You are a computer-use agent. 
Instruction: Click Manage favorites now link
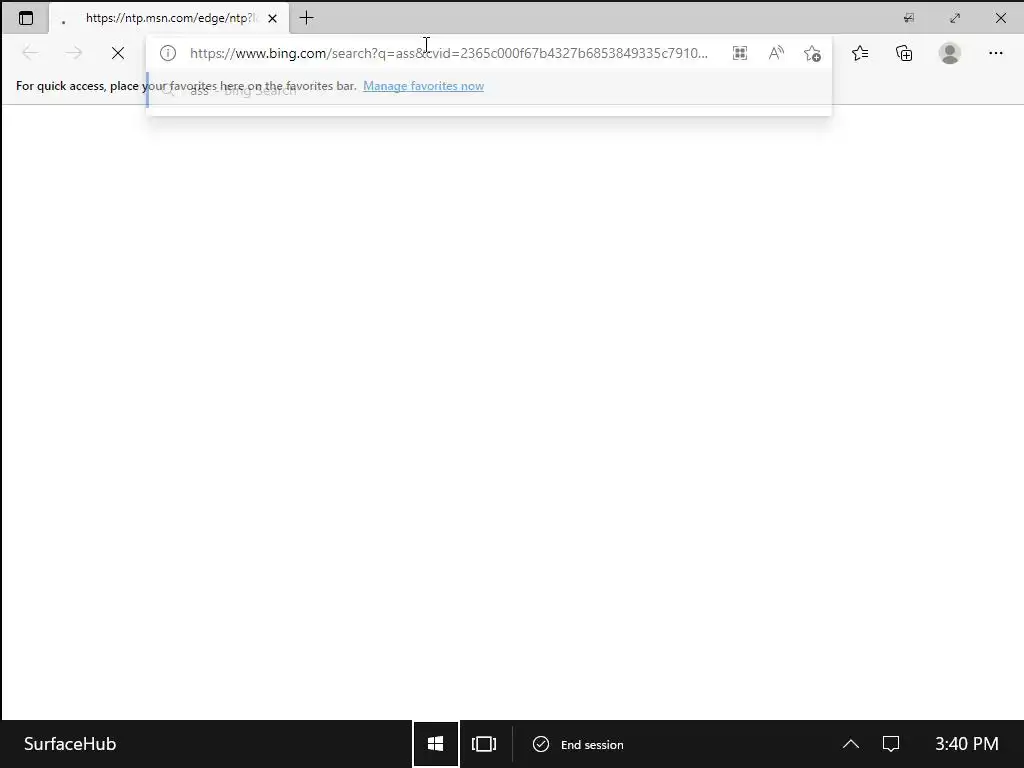click(x=423, y=86)
